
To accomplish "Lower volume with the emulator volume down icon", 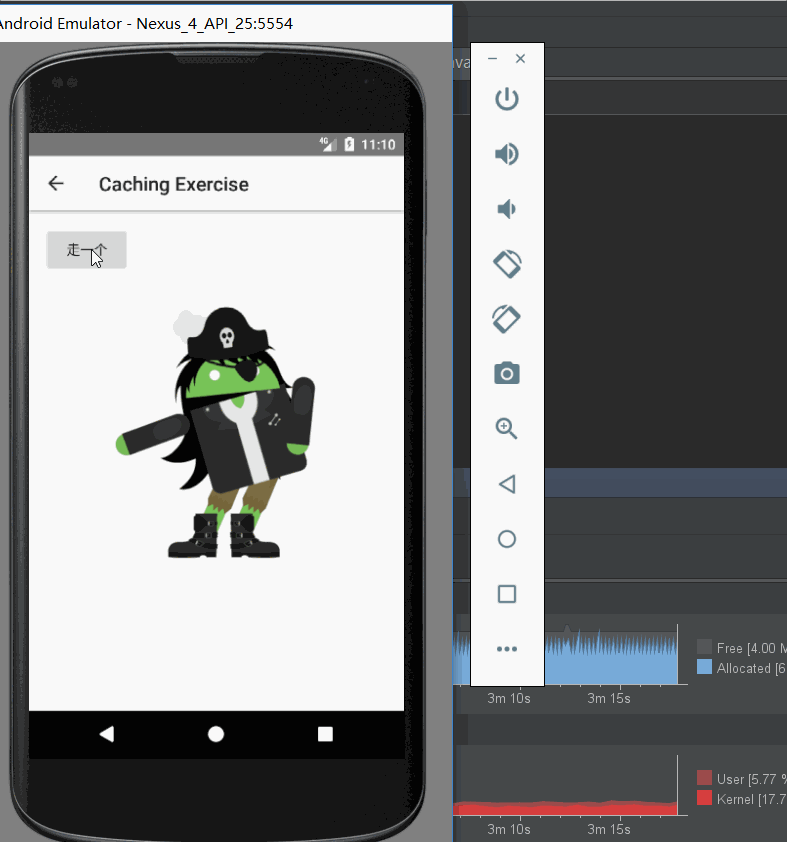I will (507, 209).
